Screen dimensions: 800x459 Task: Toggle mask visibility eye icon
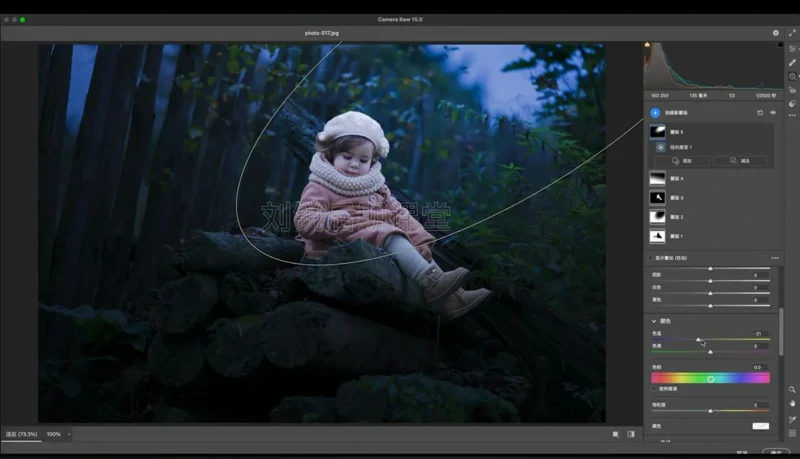click(x=773, y=113)
